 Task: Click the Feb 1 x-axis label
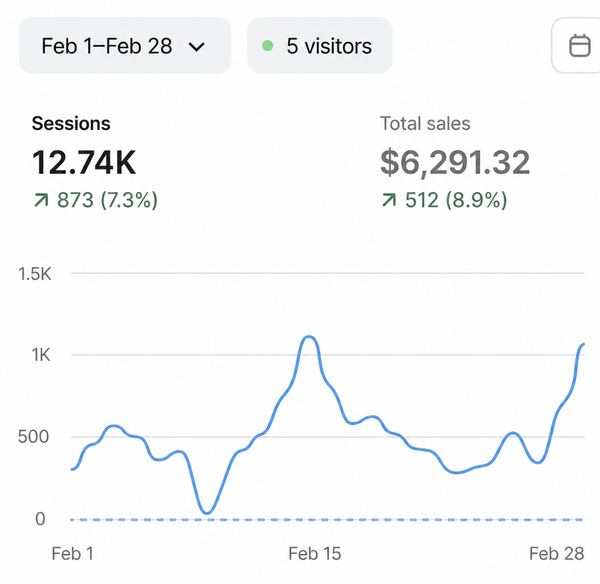72,554
